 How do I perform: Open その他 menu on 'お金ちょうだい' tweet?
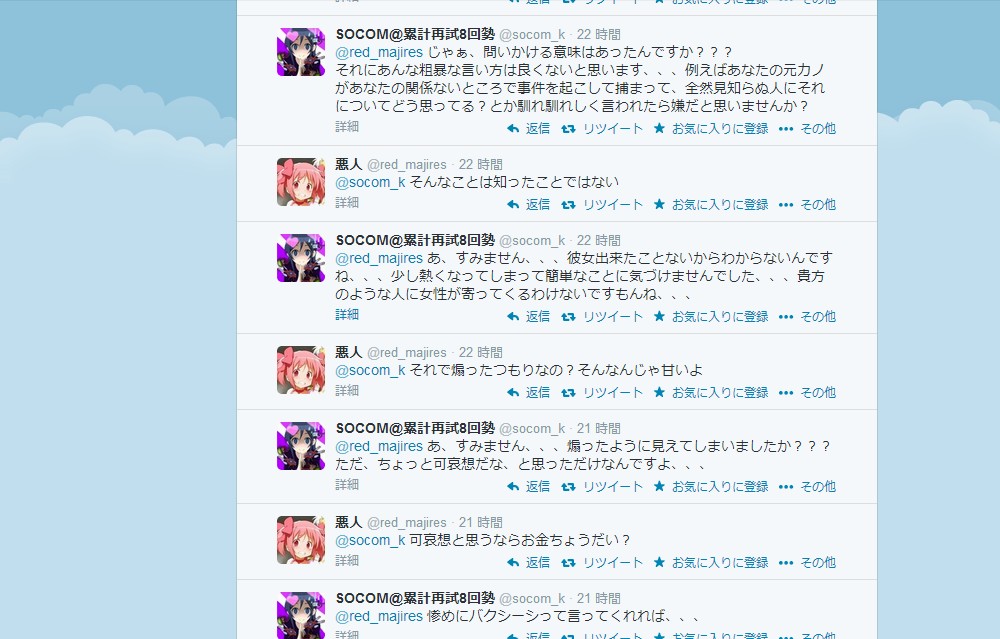807,563
